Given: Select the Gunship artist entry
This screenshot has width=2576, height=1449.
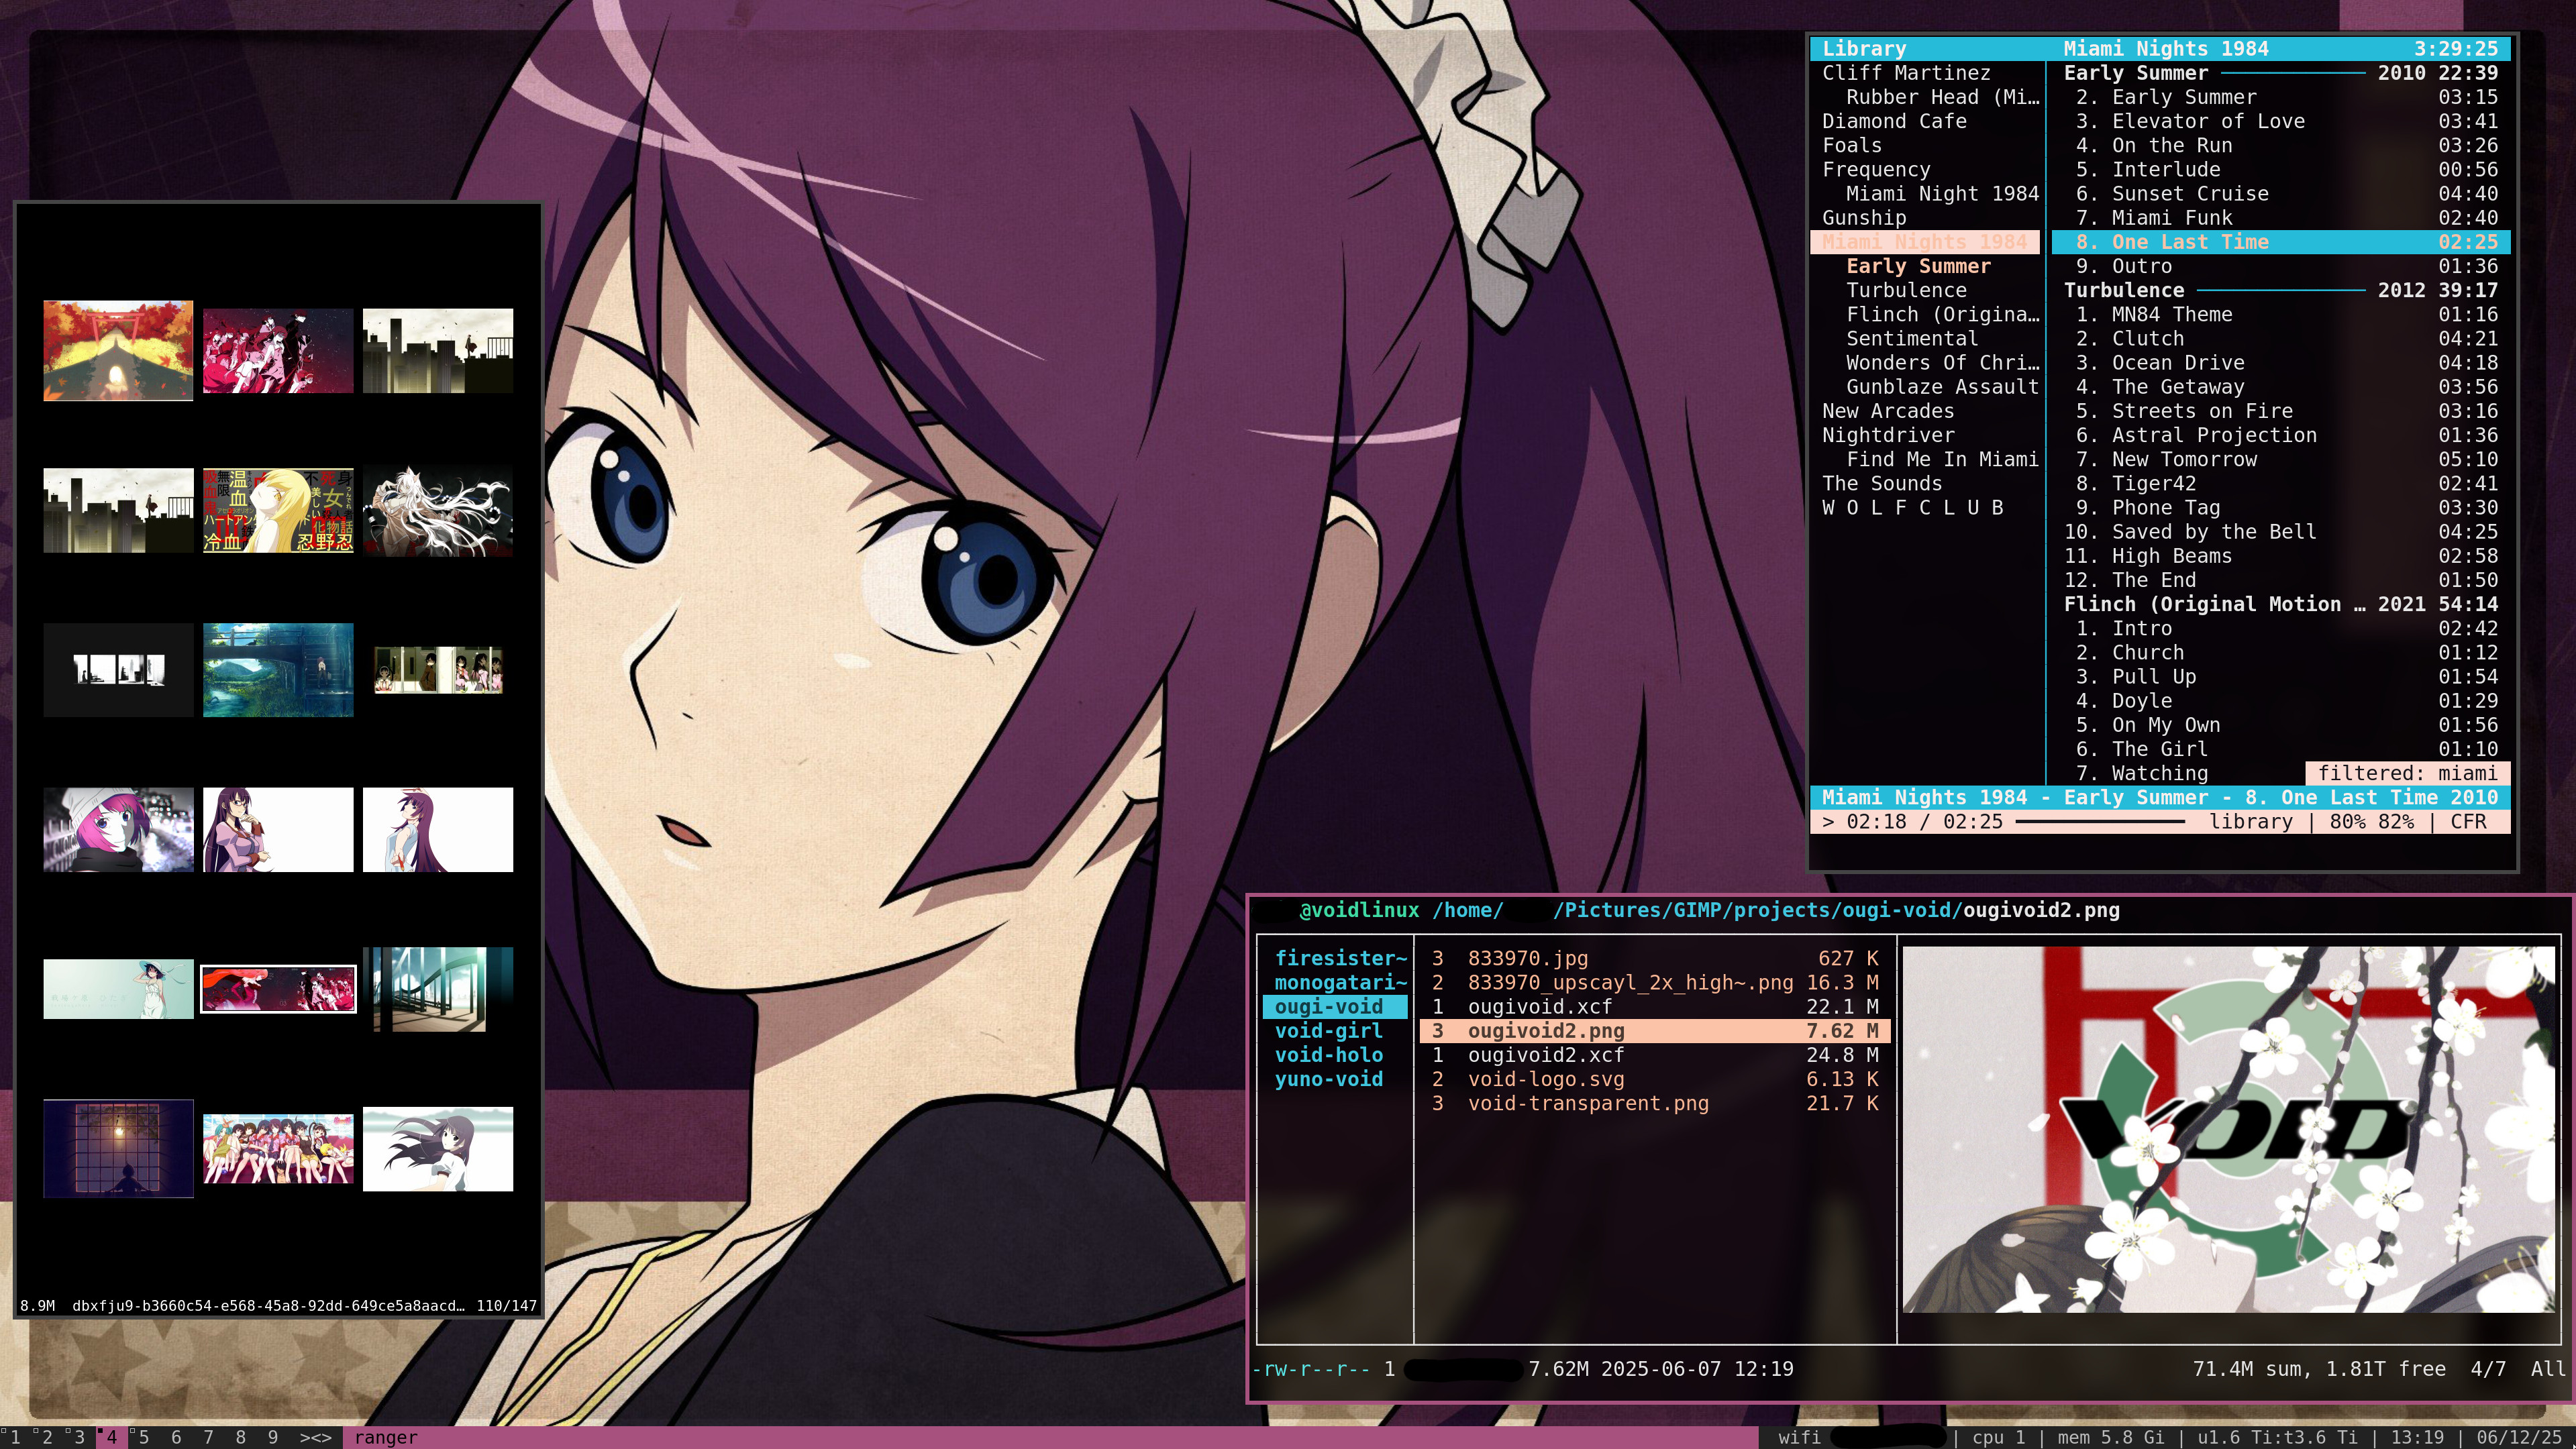Looking at the screenshot, I should (x=1863, y=217).
